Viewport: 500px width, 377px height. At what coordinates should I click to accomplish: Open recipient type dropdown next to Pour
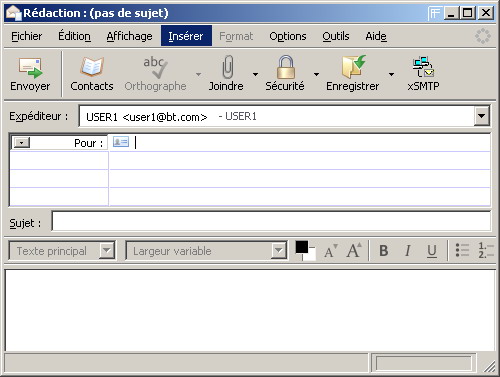pyautogui.click(x=22, y=143)
